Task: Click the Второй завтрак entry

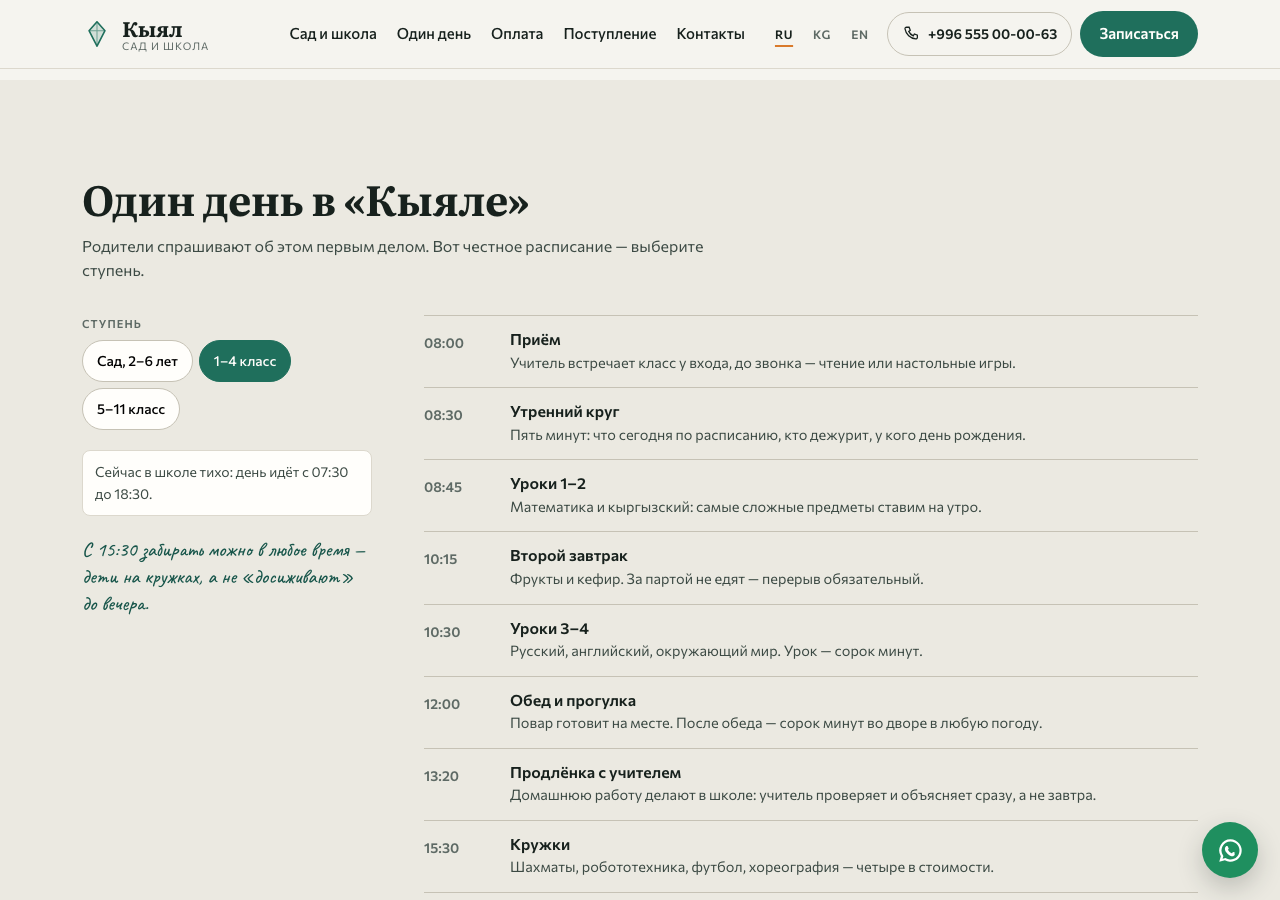Action: (811, 567)
